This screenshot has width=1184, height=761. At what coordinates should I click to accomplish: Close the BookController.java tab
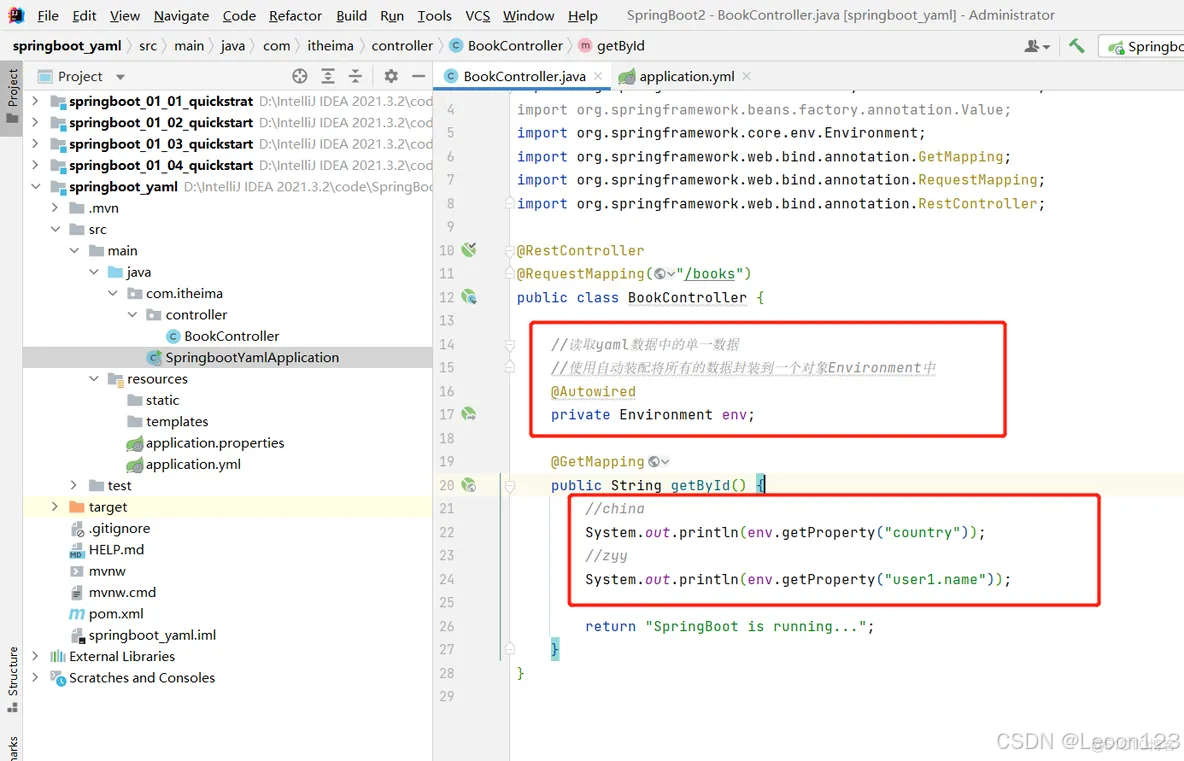coord(598,76)
